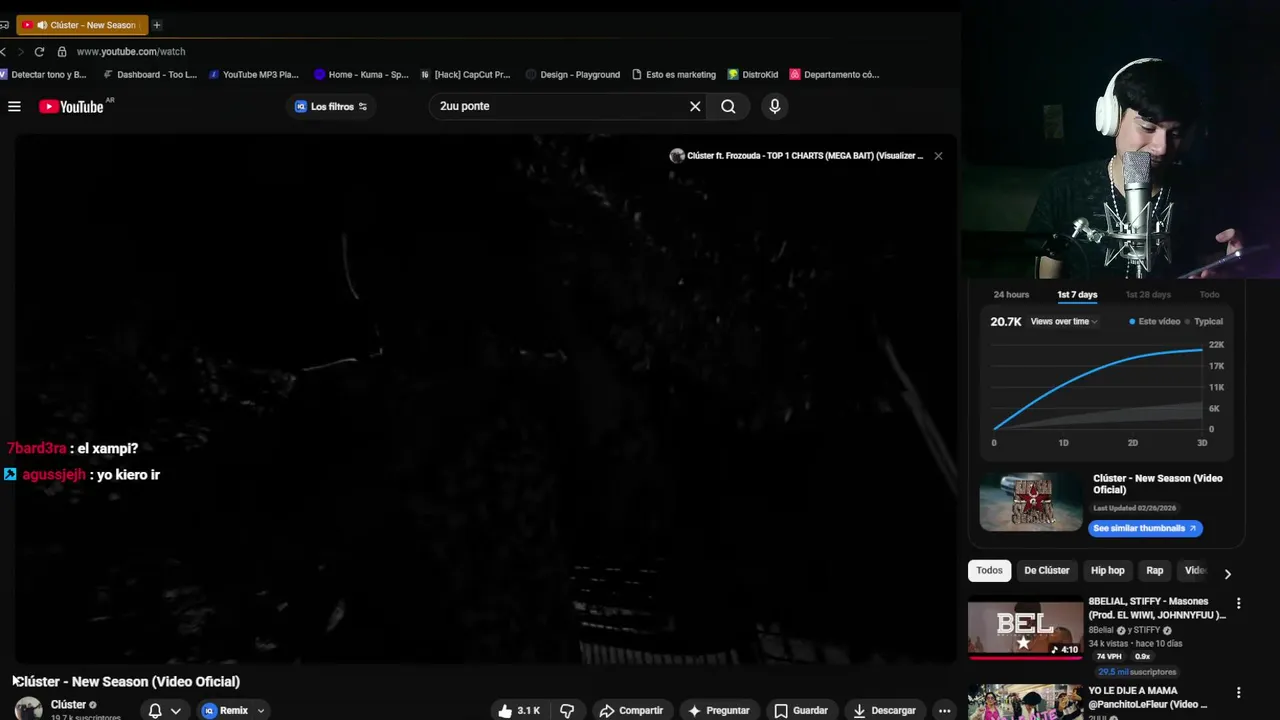Open options for YO LE DIJE A MAMA

tap(1238, 692)
